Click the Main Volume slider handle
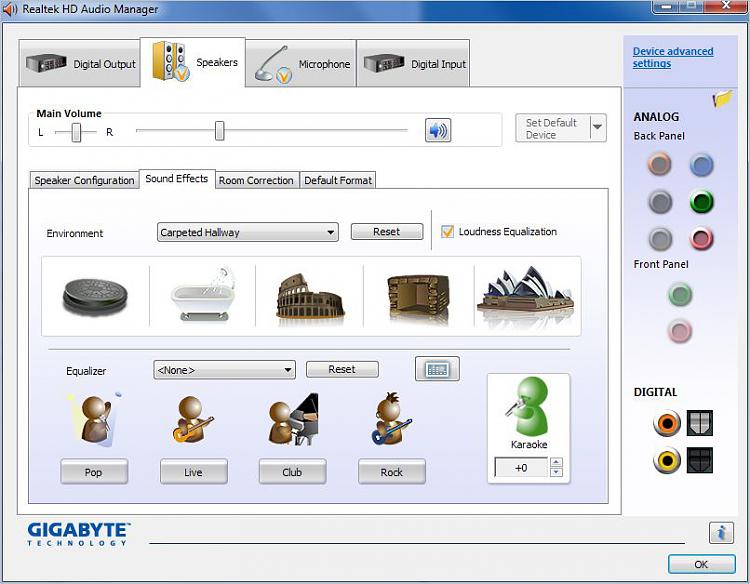 (220, 131)
